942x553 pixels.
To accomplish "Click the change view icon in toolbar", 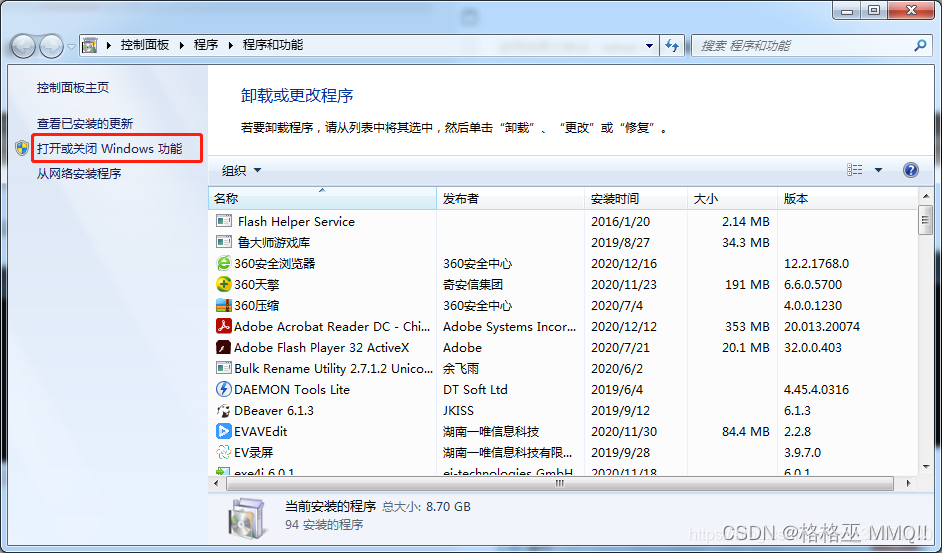I will point(855,170).
